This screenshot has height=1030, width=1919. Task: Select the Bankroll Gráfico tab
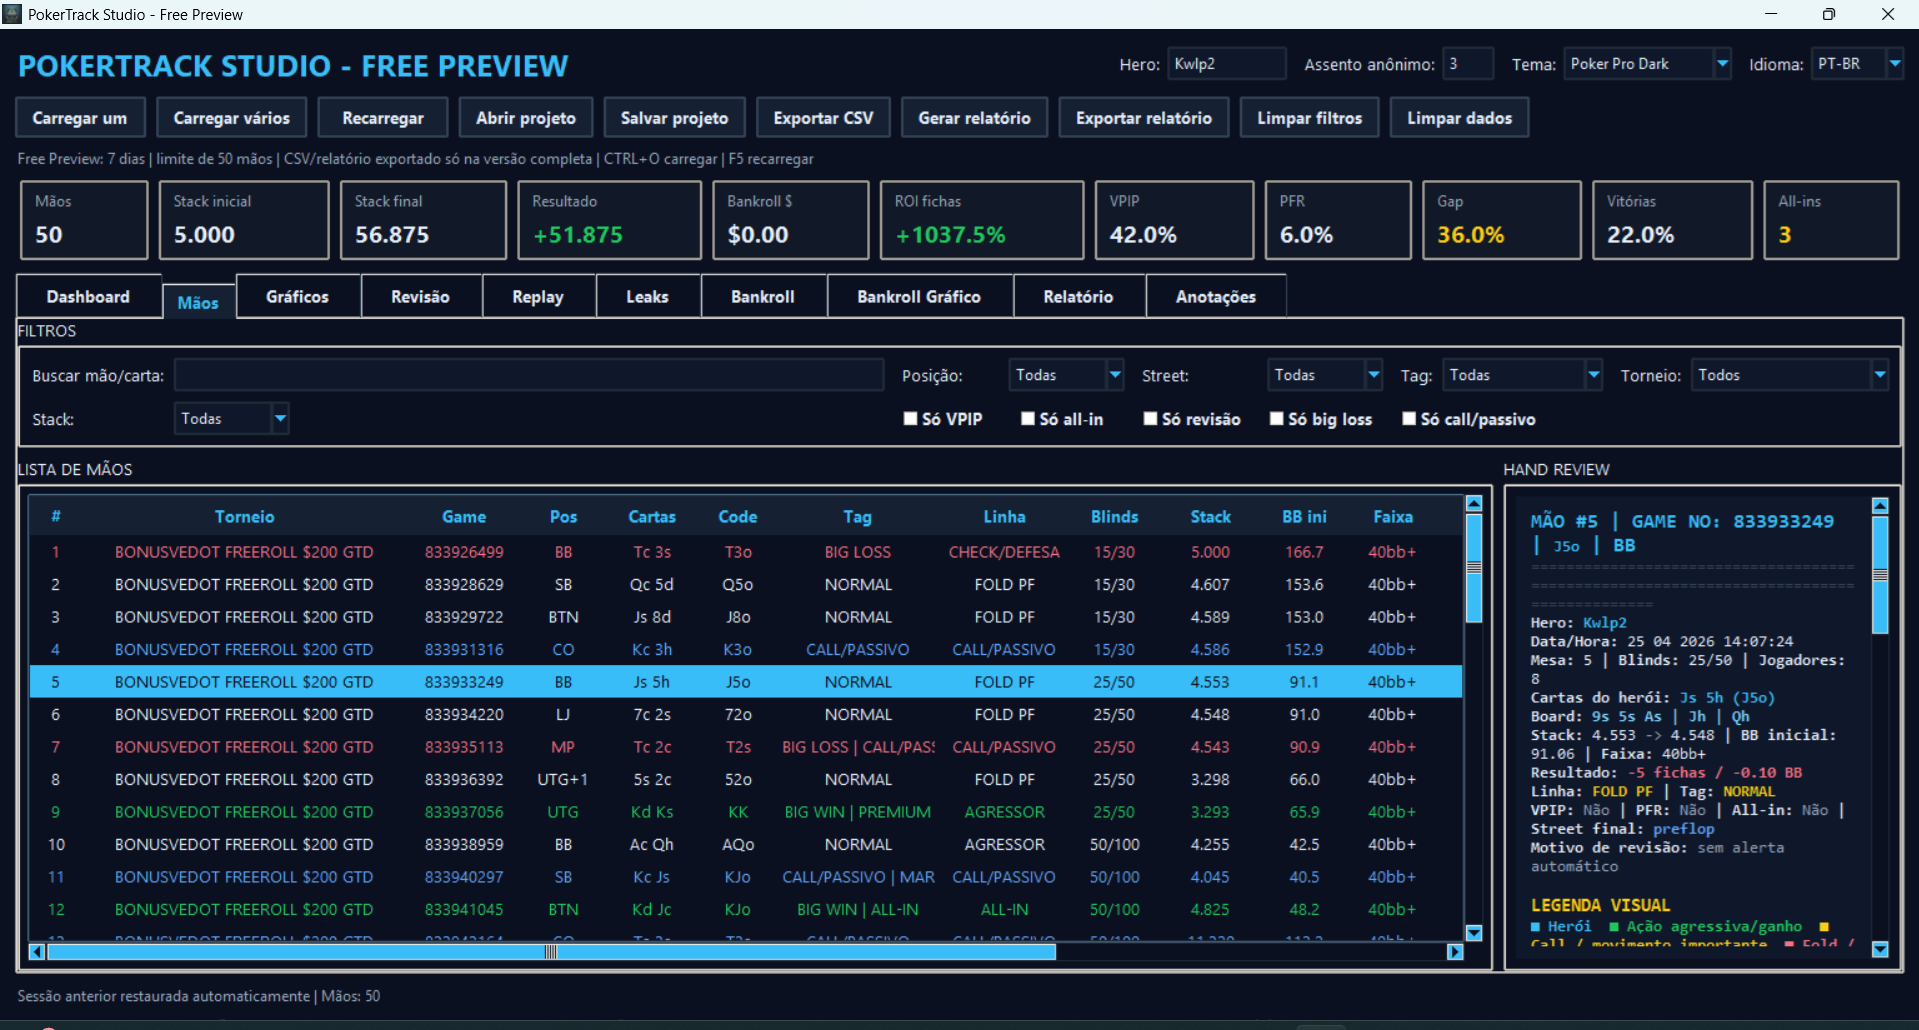pyautogui.click(x=919, y=297)
